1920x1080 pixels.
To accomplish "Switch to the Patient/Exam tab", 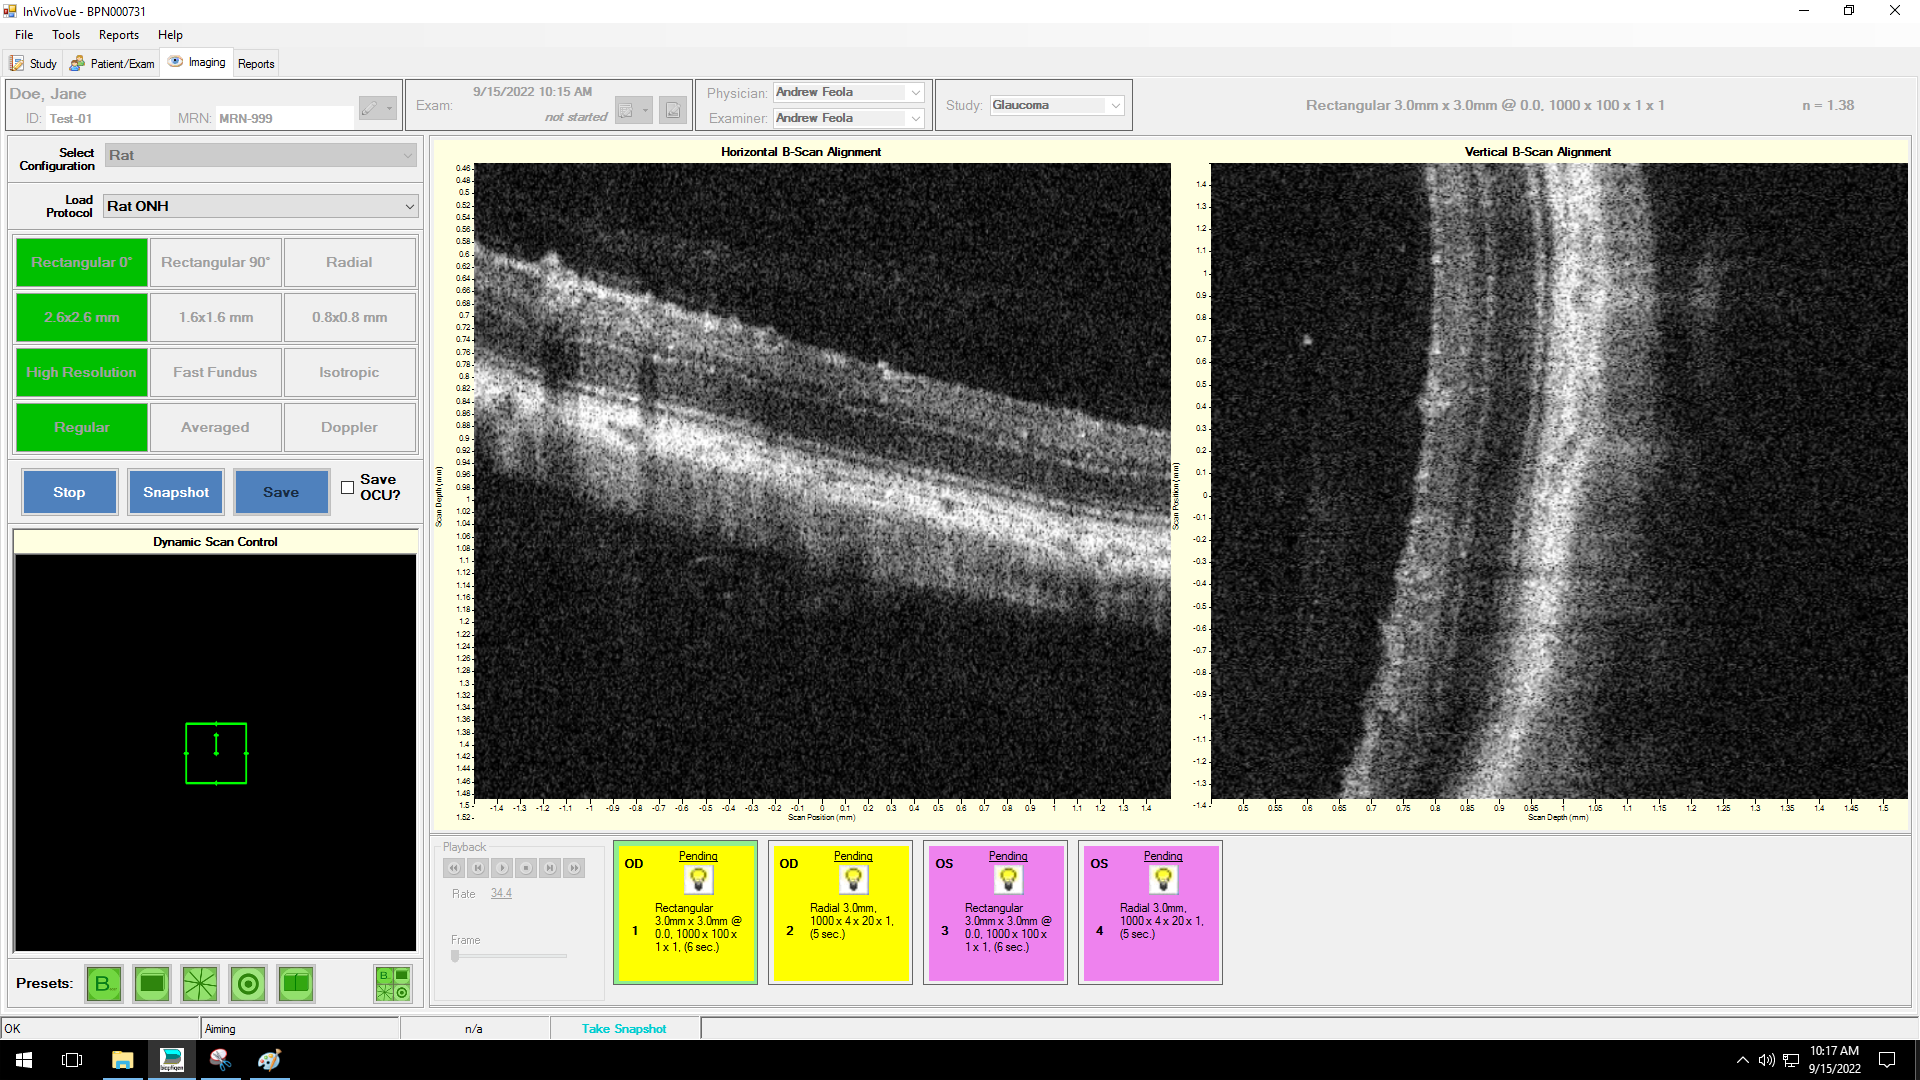I will point(112,63).
